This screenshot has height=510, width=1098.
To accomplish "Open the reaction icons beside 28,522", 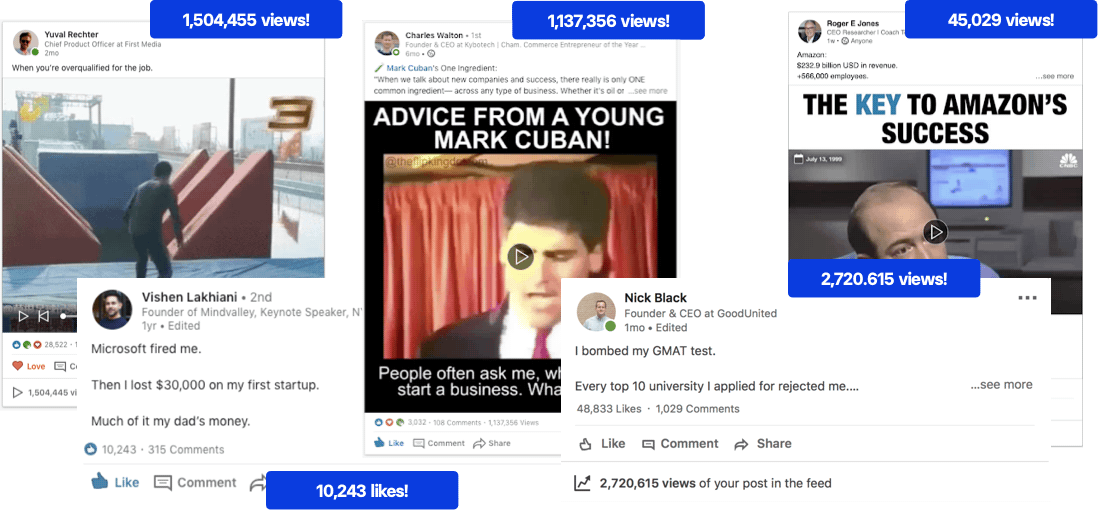I will pyautogui.click(x=27, y=345).
